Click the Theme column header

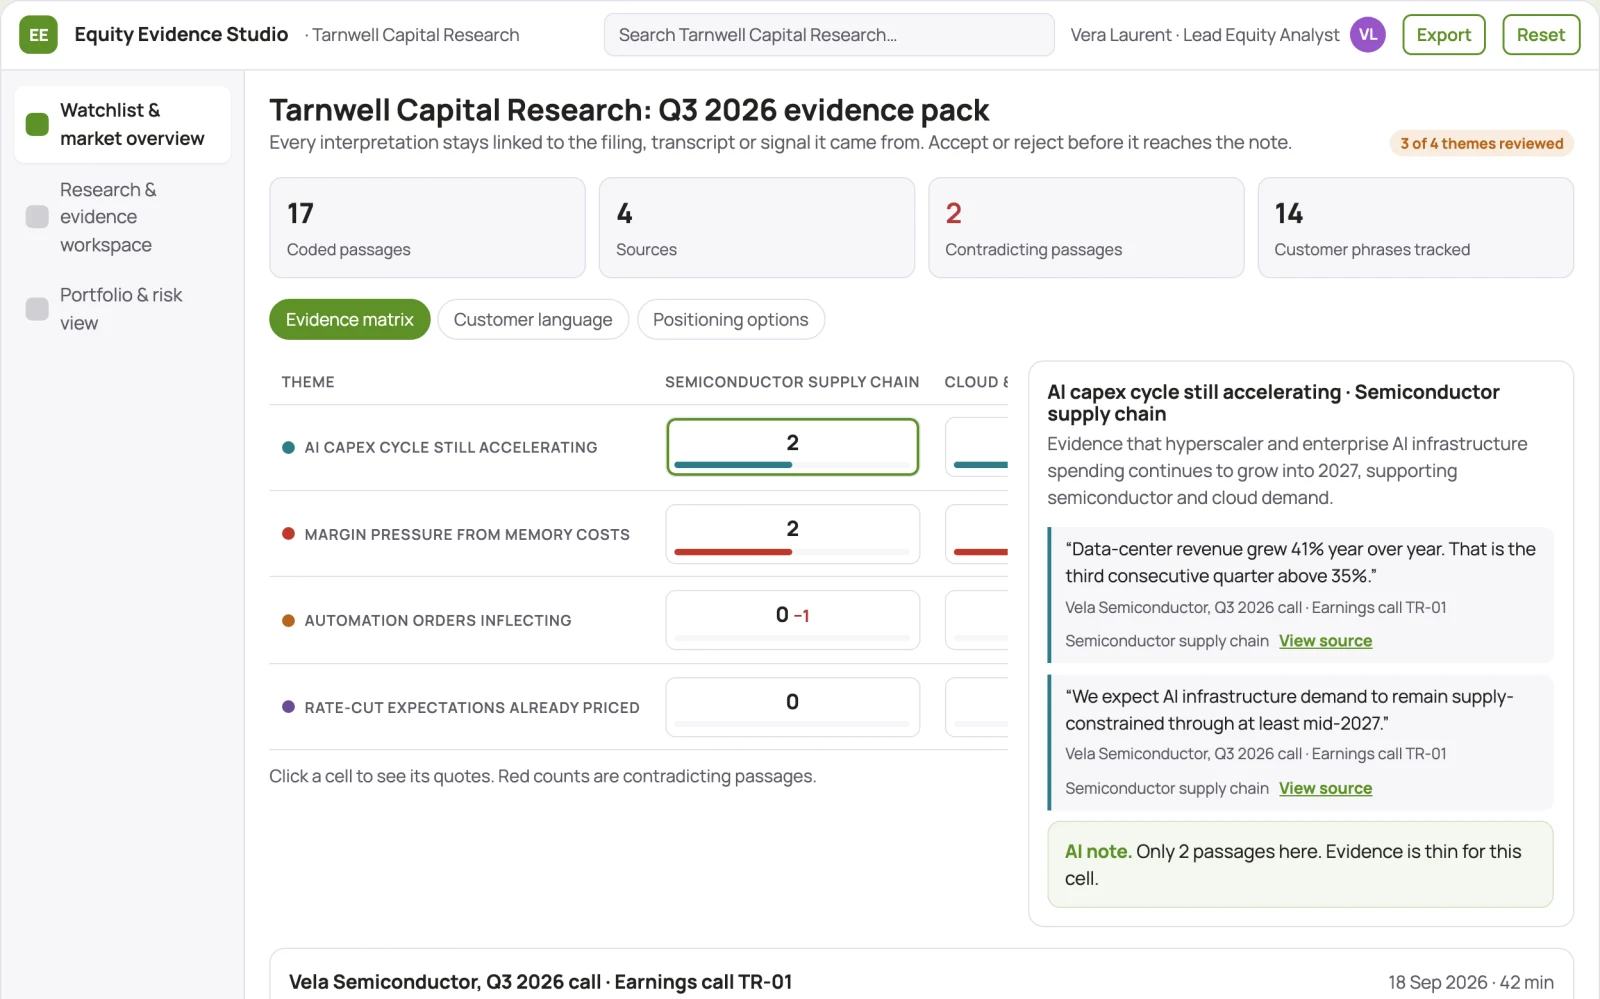pos(308,382)
